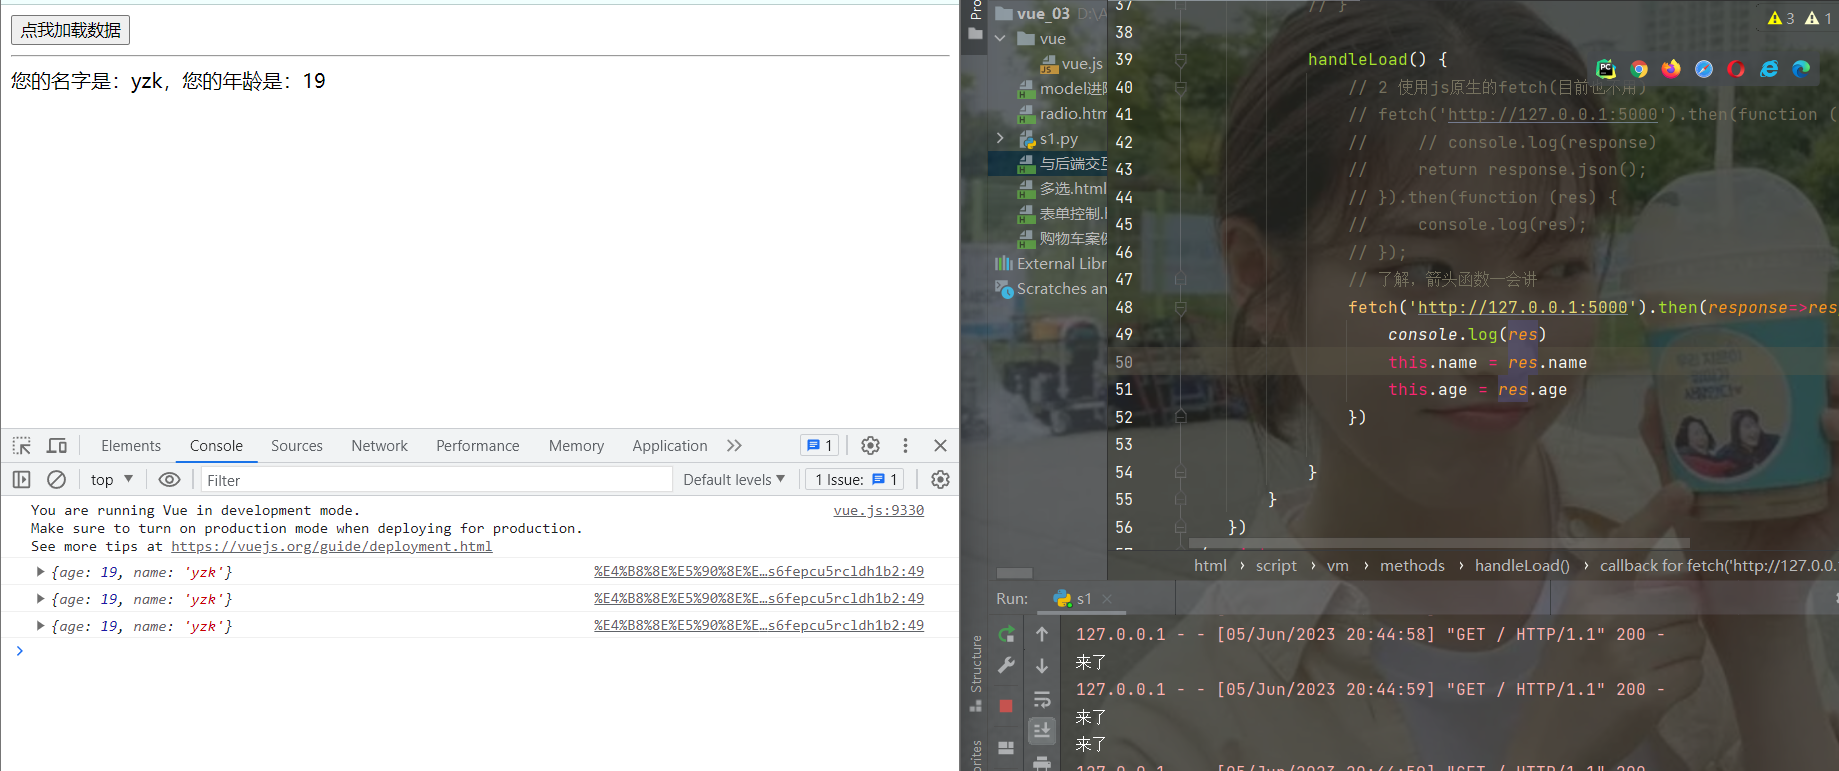1839x771 pixels.
Task: Click the yellow warning count 3 indicator
Action: point(1781,18)
